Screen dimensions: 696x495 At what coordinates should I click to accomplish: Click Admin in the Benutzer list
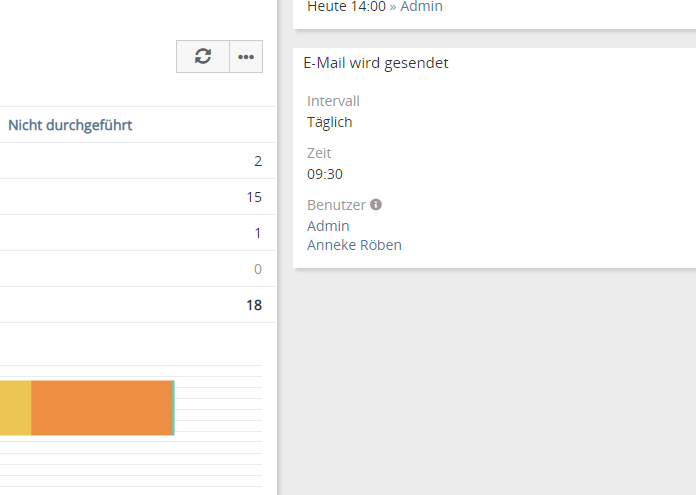pos(328,226)
